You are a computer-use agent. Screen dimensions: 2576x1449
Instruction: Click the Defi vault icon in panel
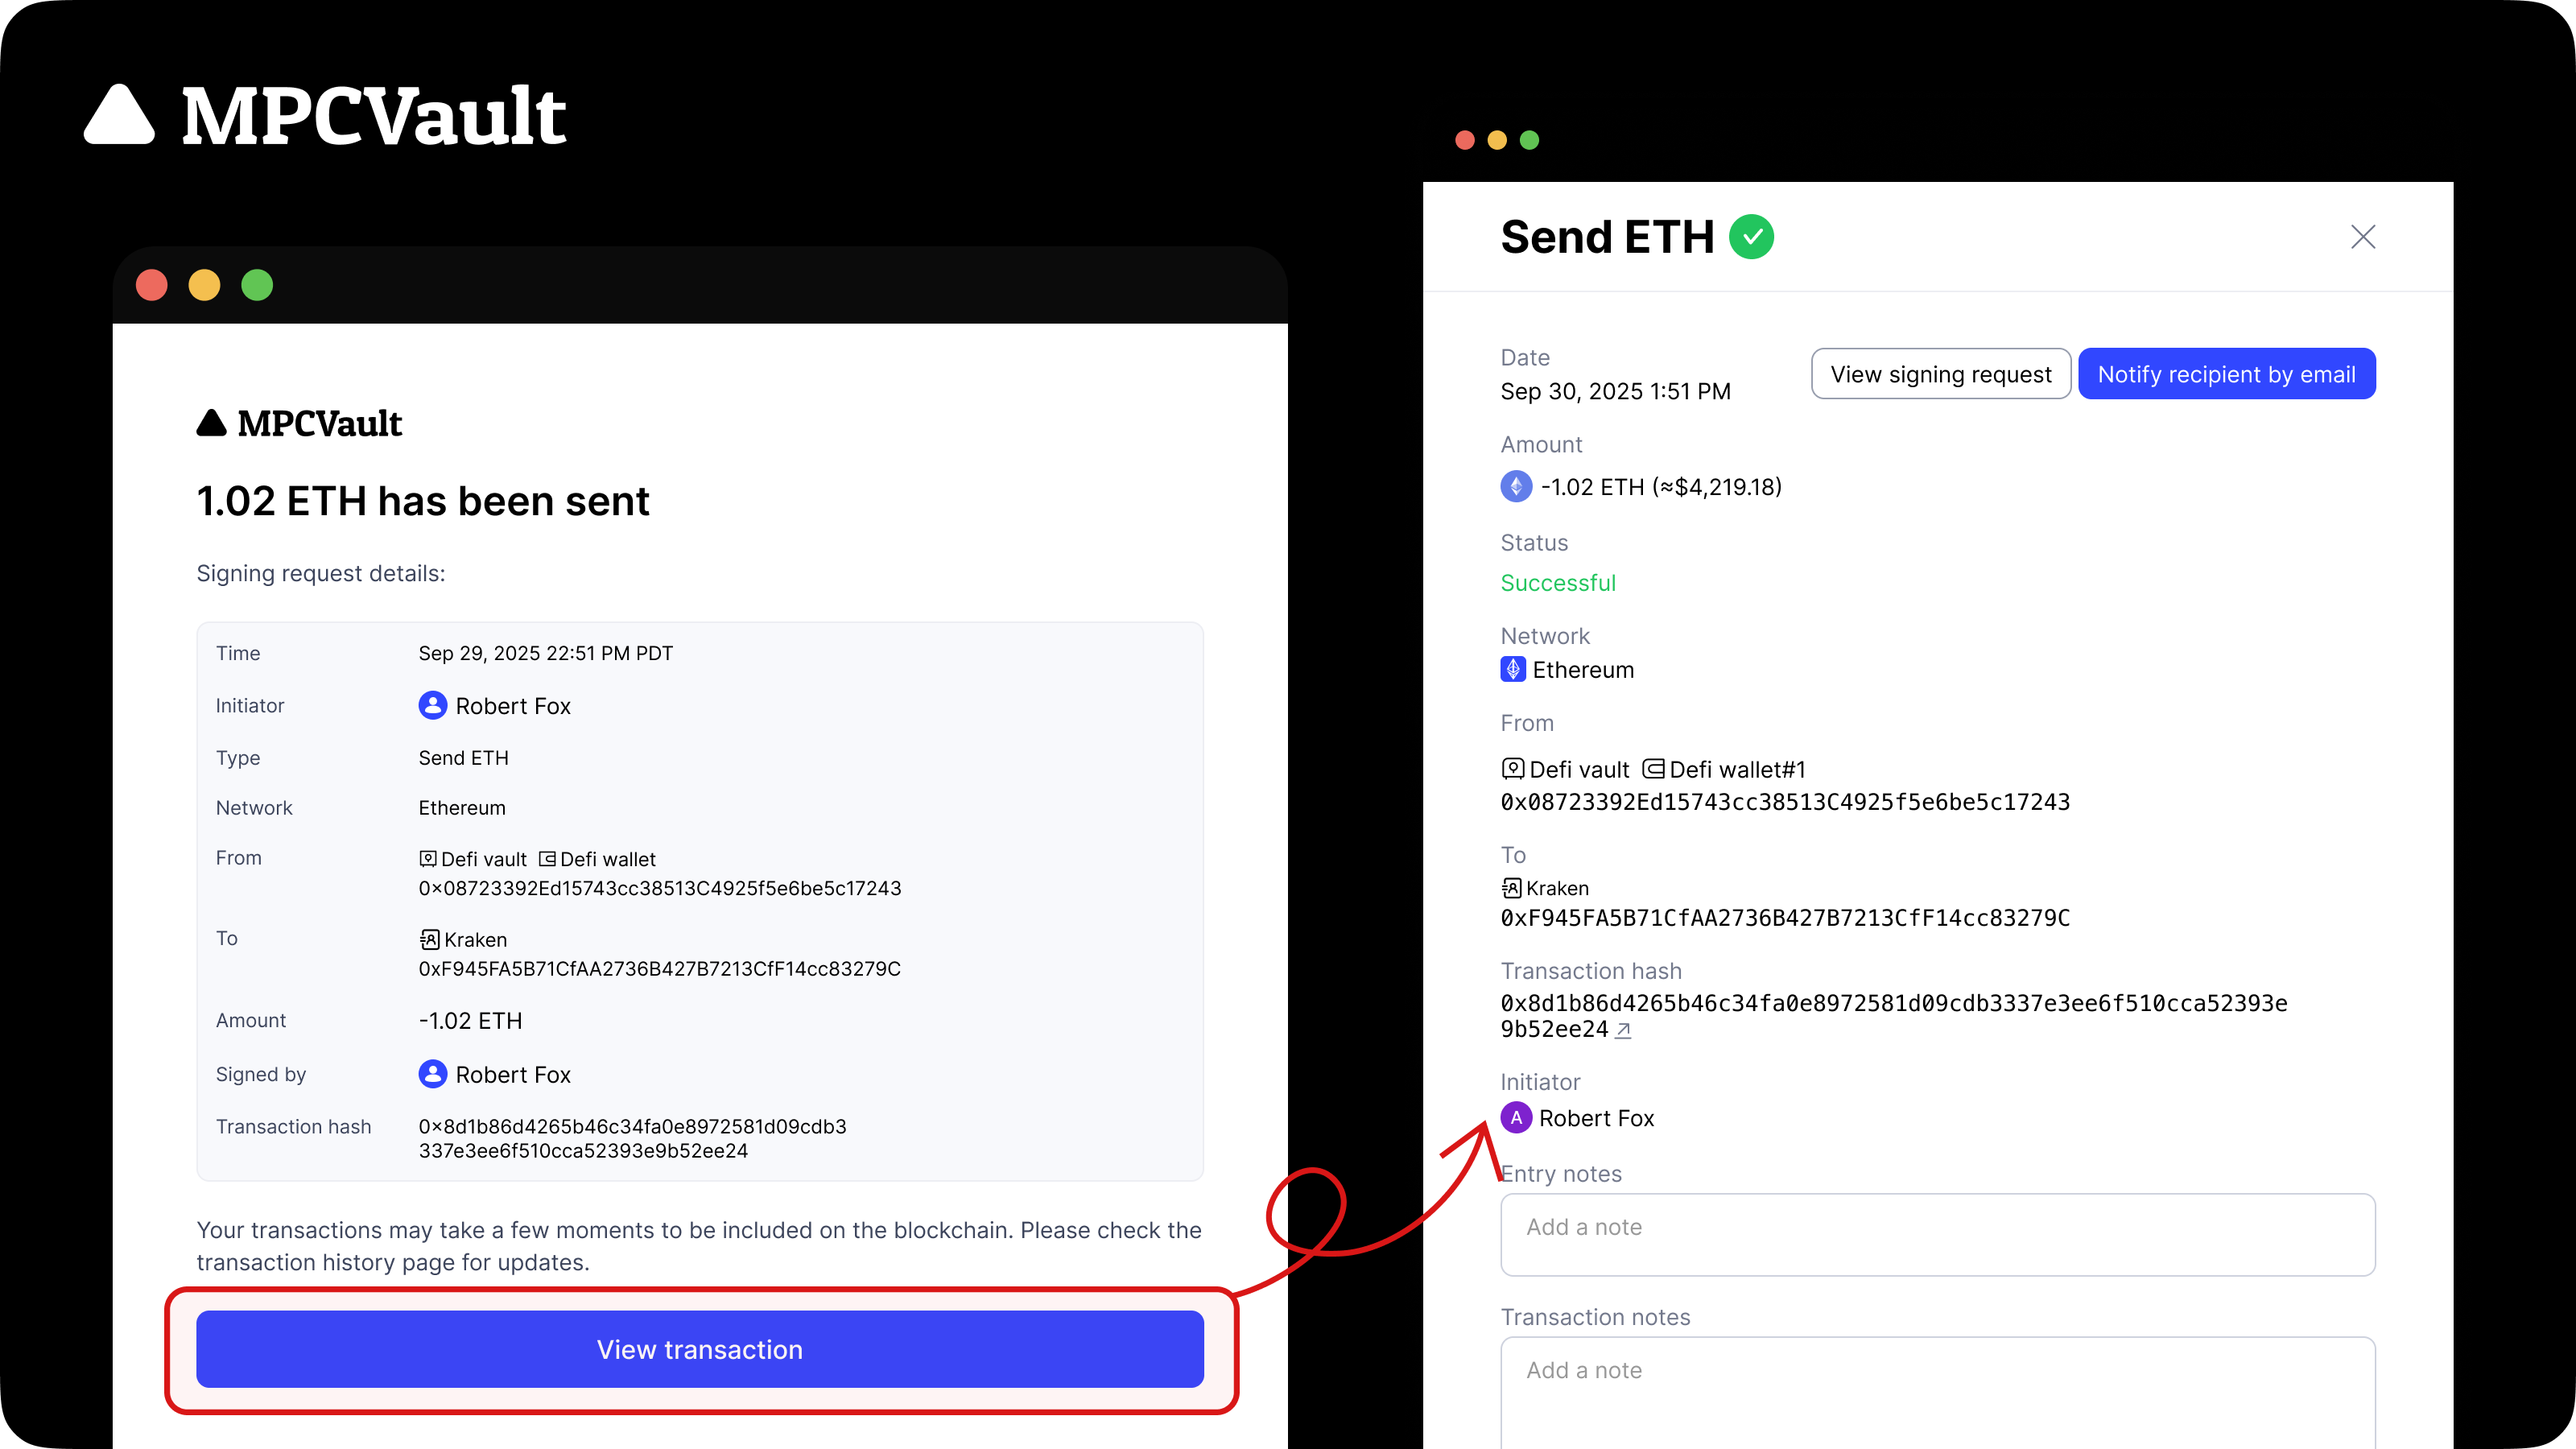[x=1513, y=769]
